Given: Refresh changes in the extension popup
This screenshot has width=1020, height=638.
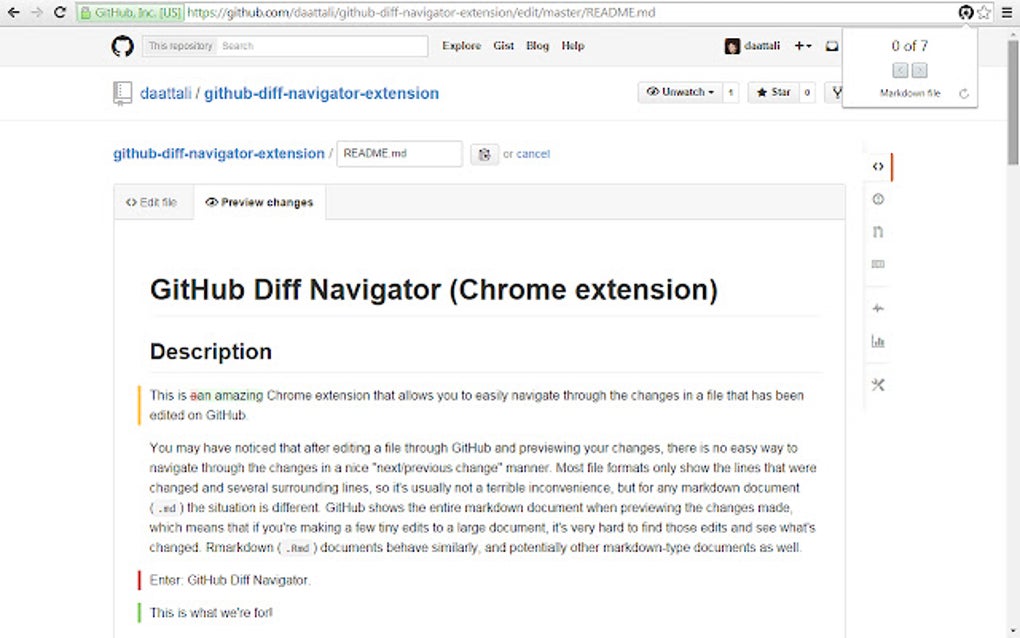Looking at the screenshot, I should [x=963, y=94].
